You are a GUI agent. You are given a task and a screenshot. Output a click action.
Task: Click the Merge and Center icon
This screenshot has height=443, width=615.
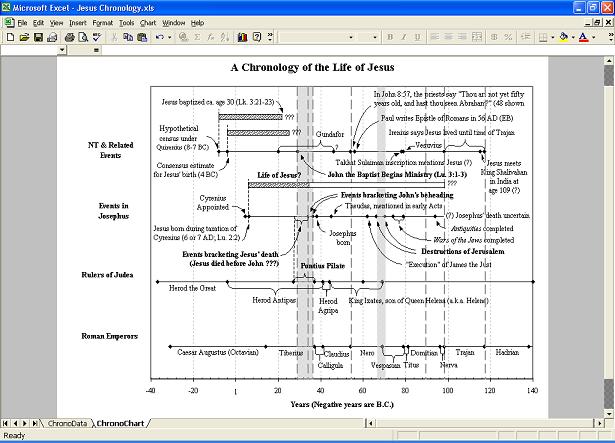[x=477, y=37]
